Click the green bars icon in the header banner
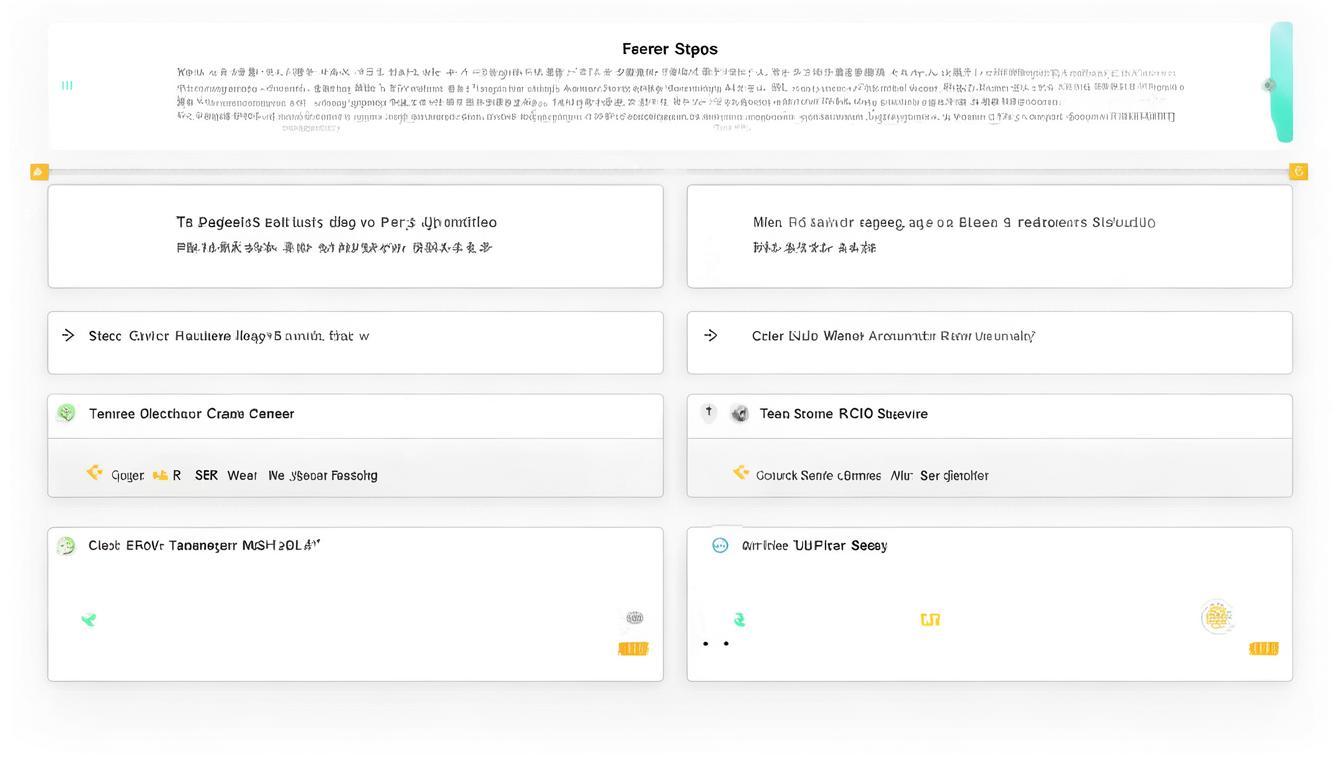 coord(66,85)
